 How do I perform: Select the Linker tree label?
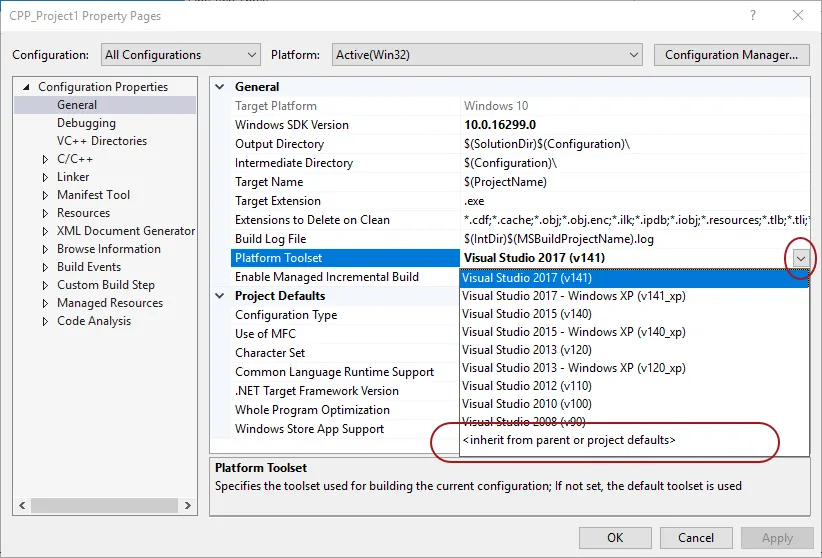[x=73, y=177]
